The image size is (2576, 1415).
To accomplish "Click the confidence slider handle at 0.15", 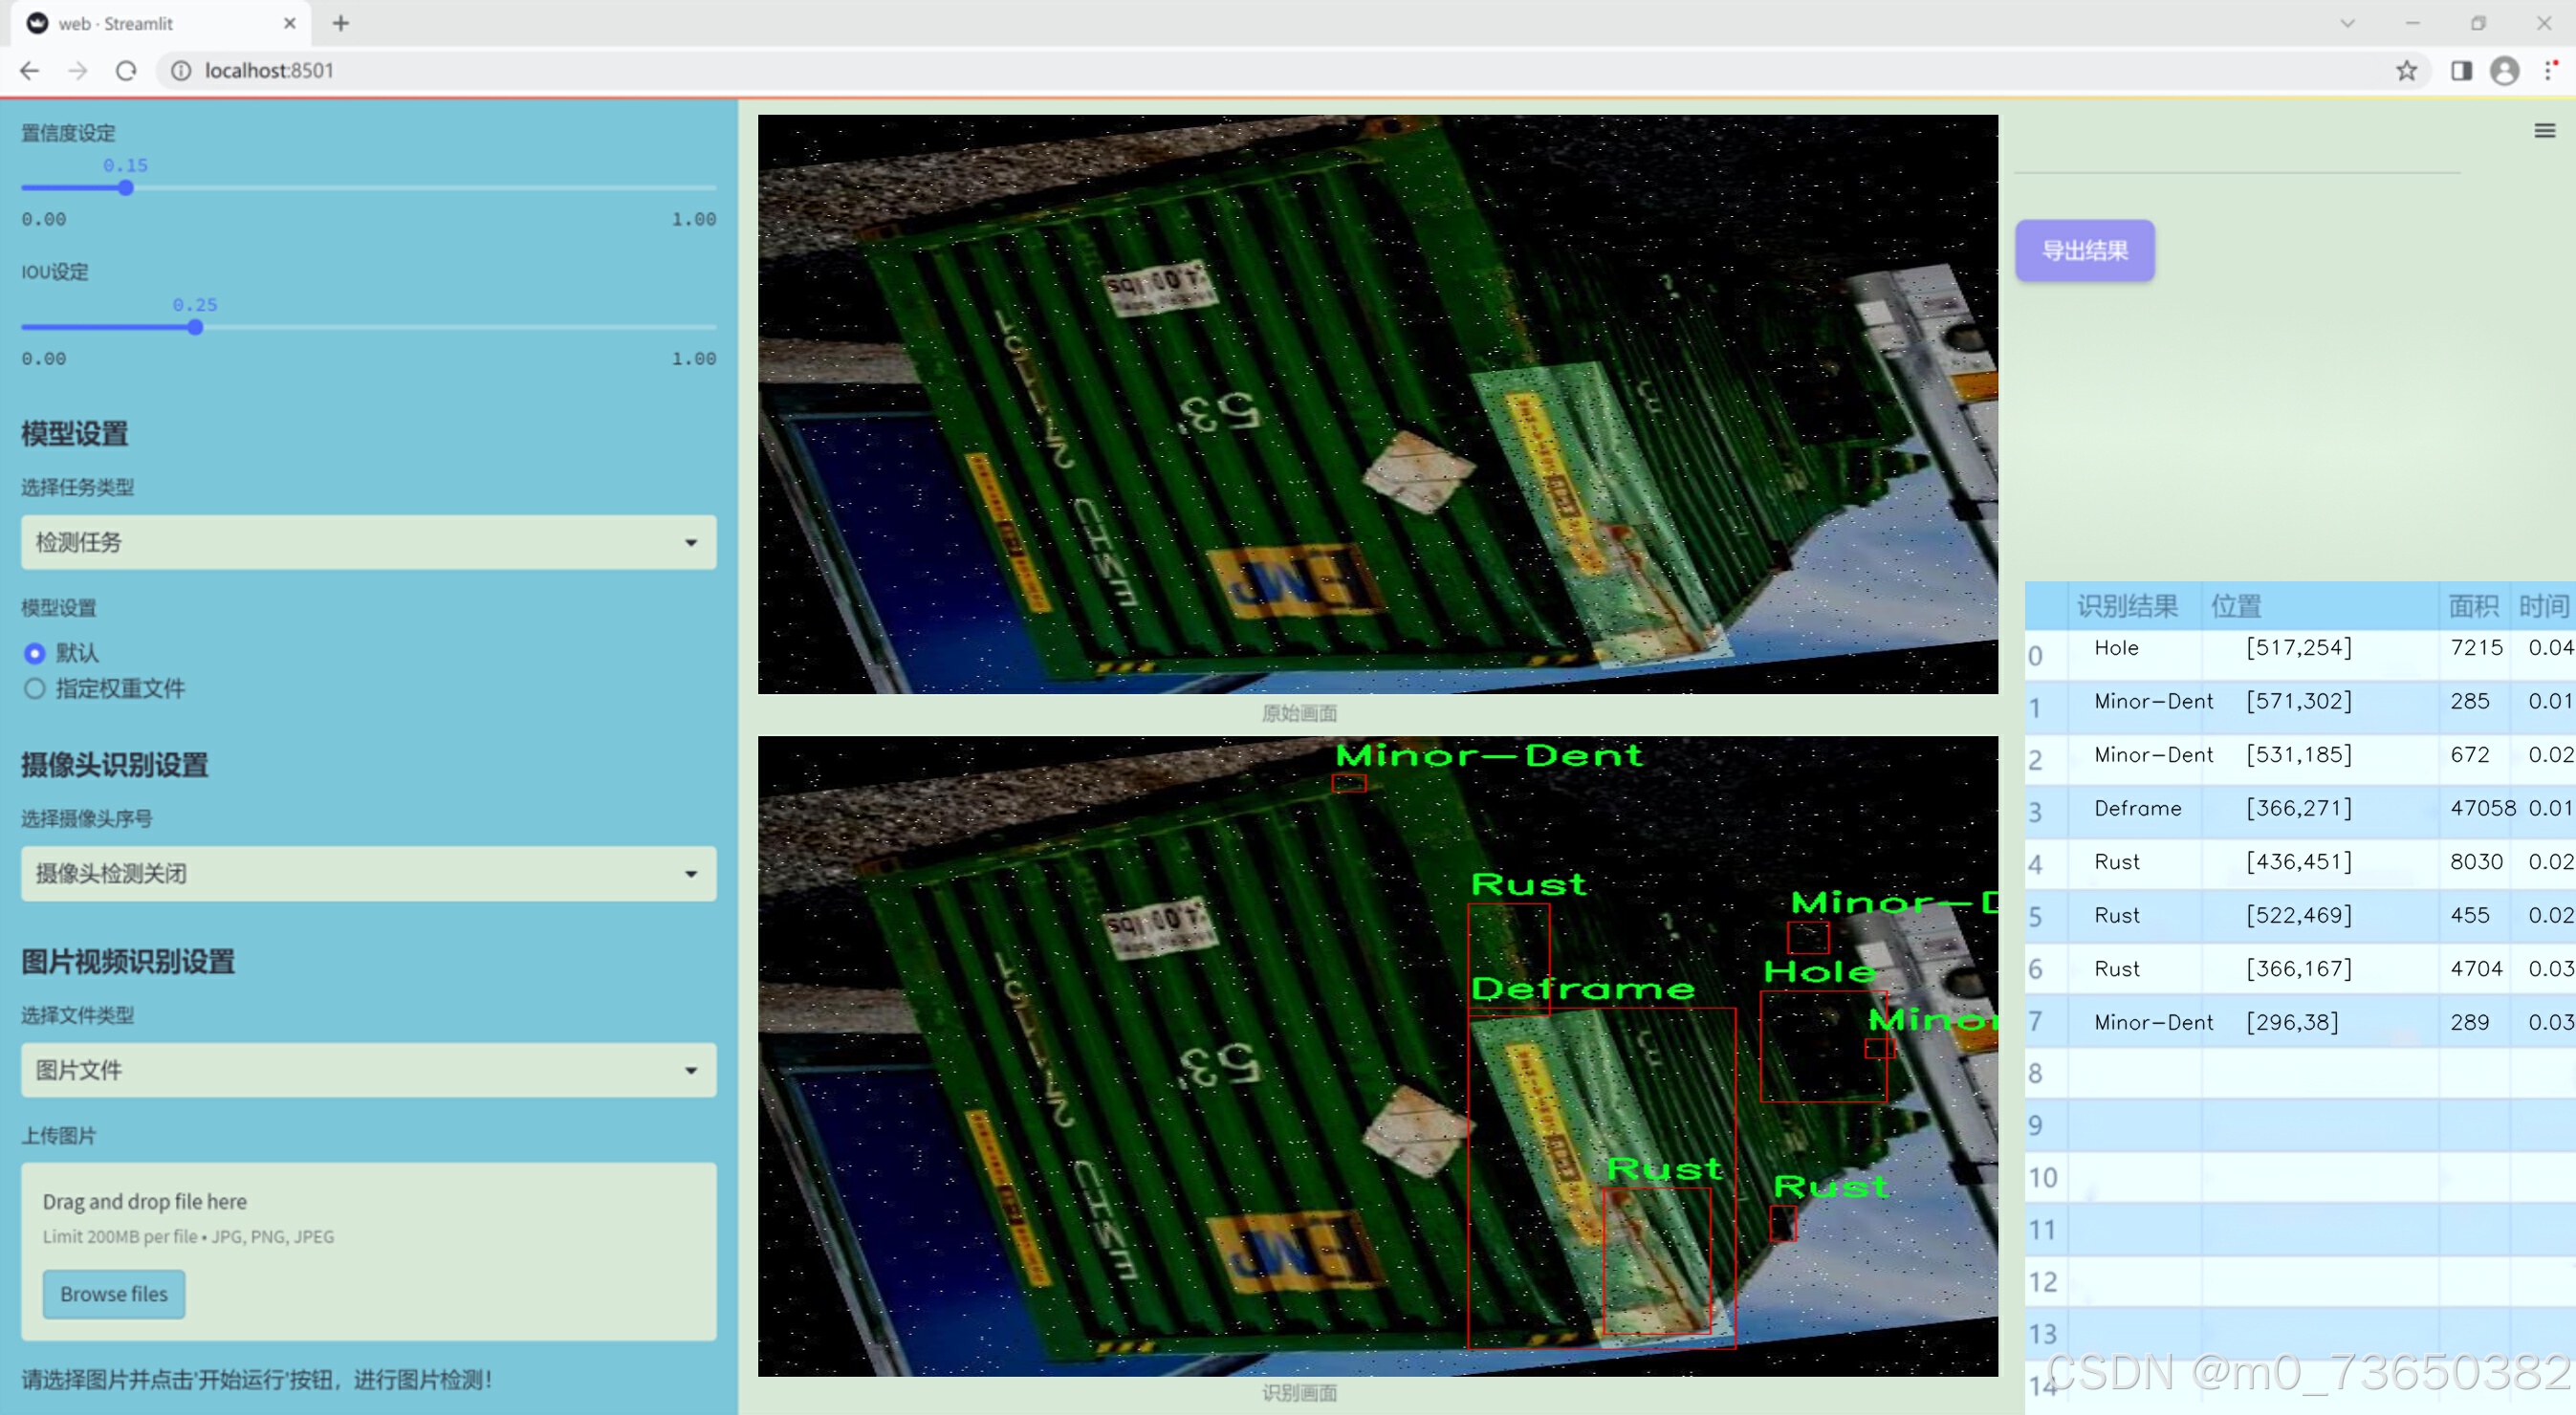I will click(x=126, y=188).
